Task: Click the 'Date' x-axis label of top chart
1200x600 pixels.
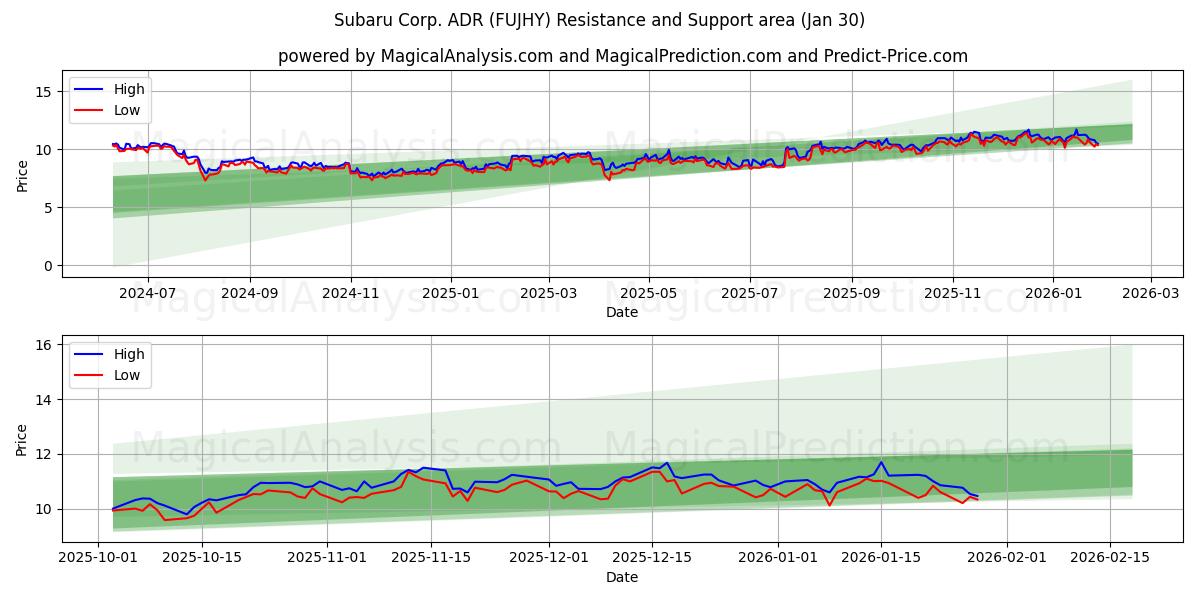Action: [622, 312]
